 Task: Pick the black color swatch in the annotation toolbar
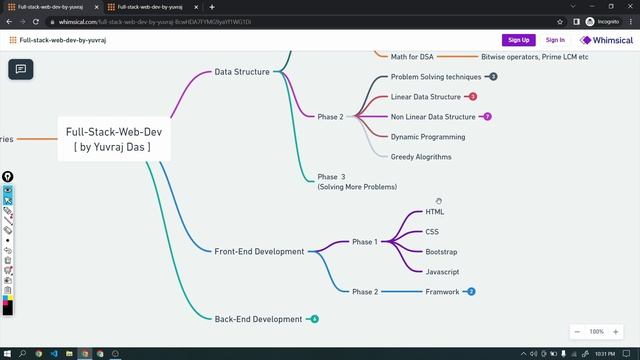tap(8, 310)
